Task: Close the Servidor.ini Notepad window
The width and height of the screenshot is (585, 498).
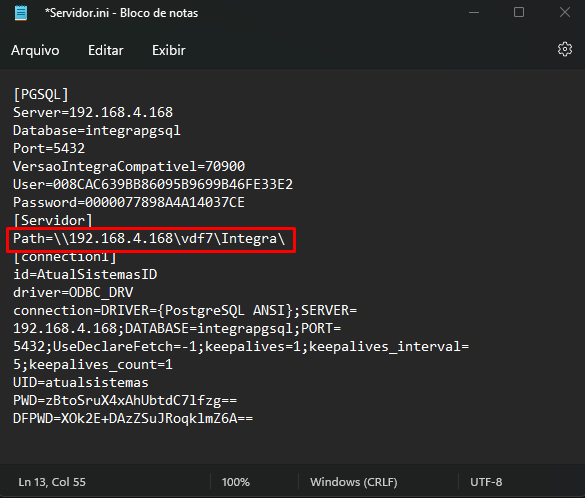Action: point(565,12)
